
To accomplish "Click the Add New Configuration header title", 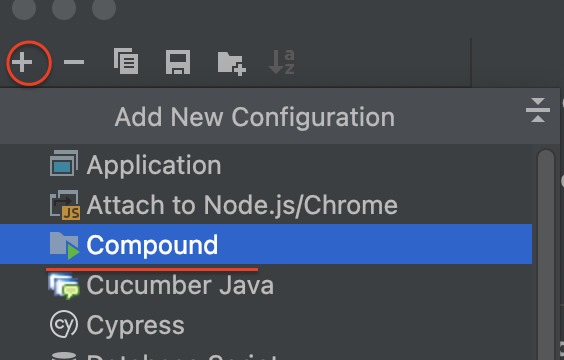I will (x=255, y=117).
